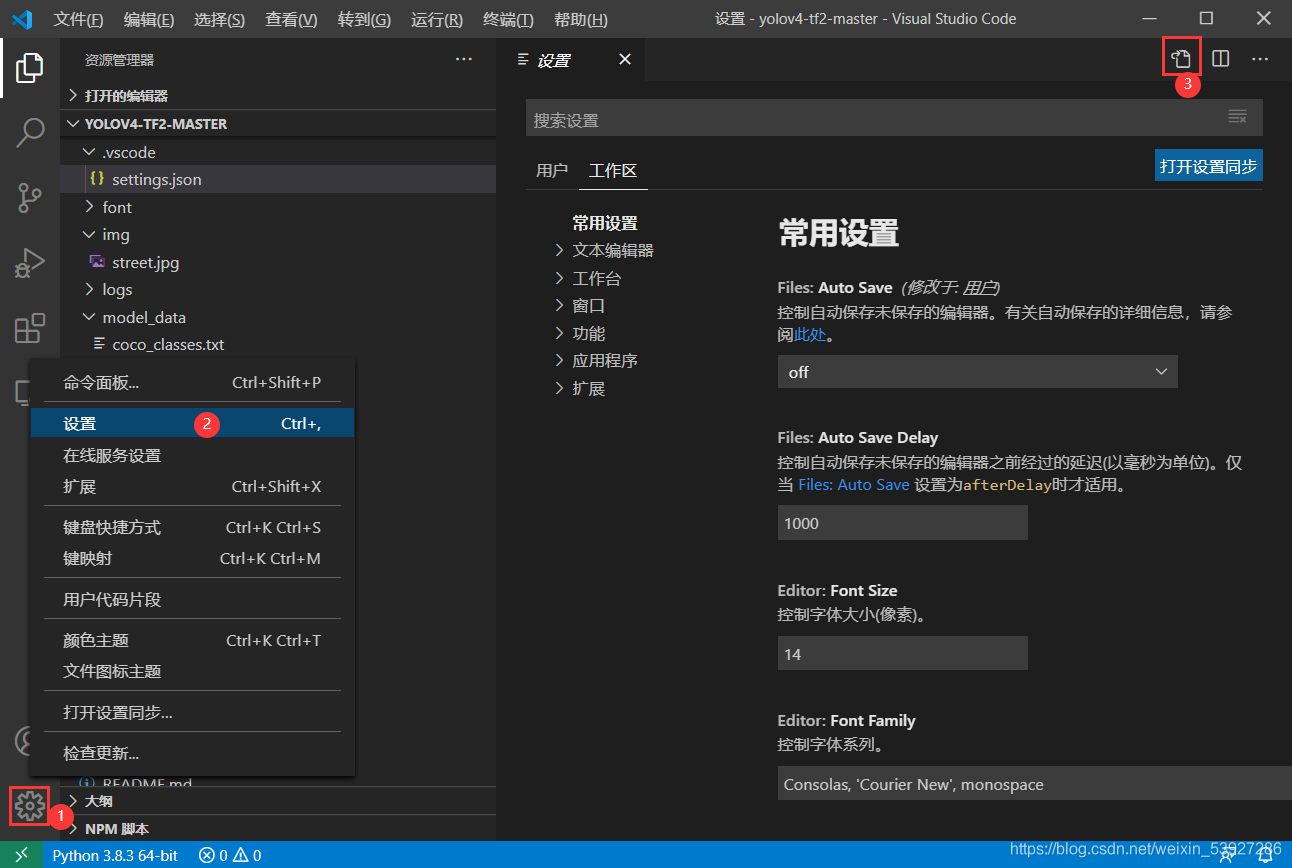Open the Files: Auto Save dropdown
The image size is (1292, 868).
pos(977,371)
